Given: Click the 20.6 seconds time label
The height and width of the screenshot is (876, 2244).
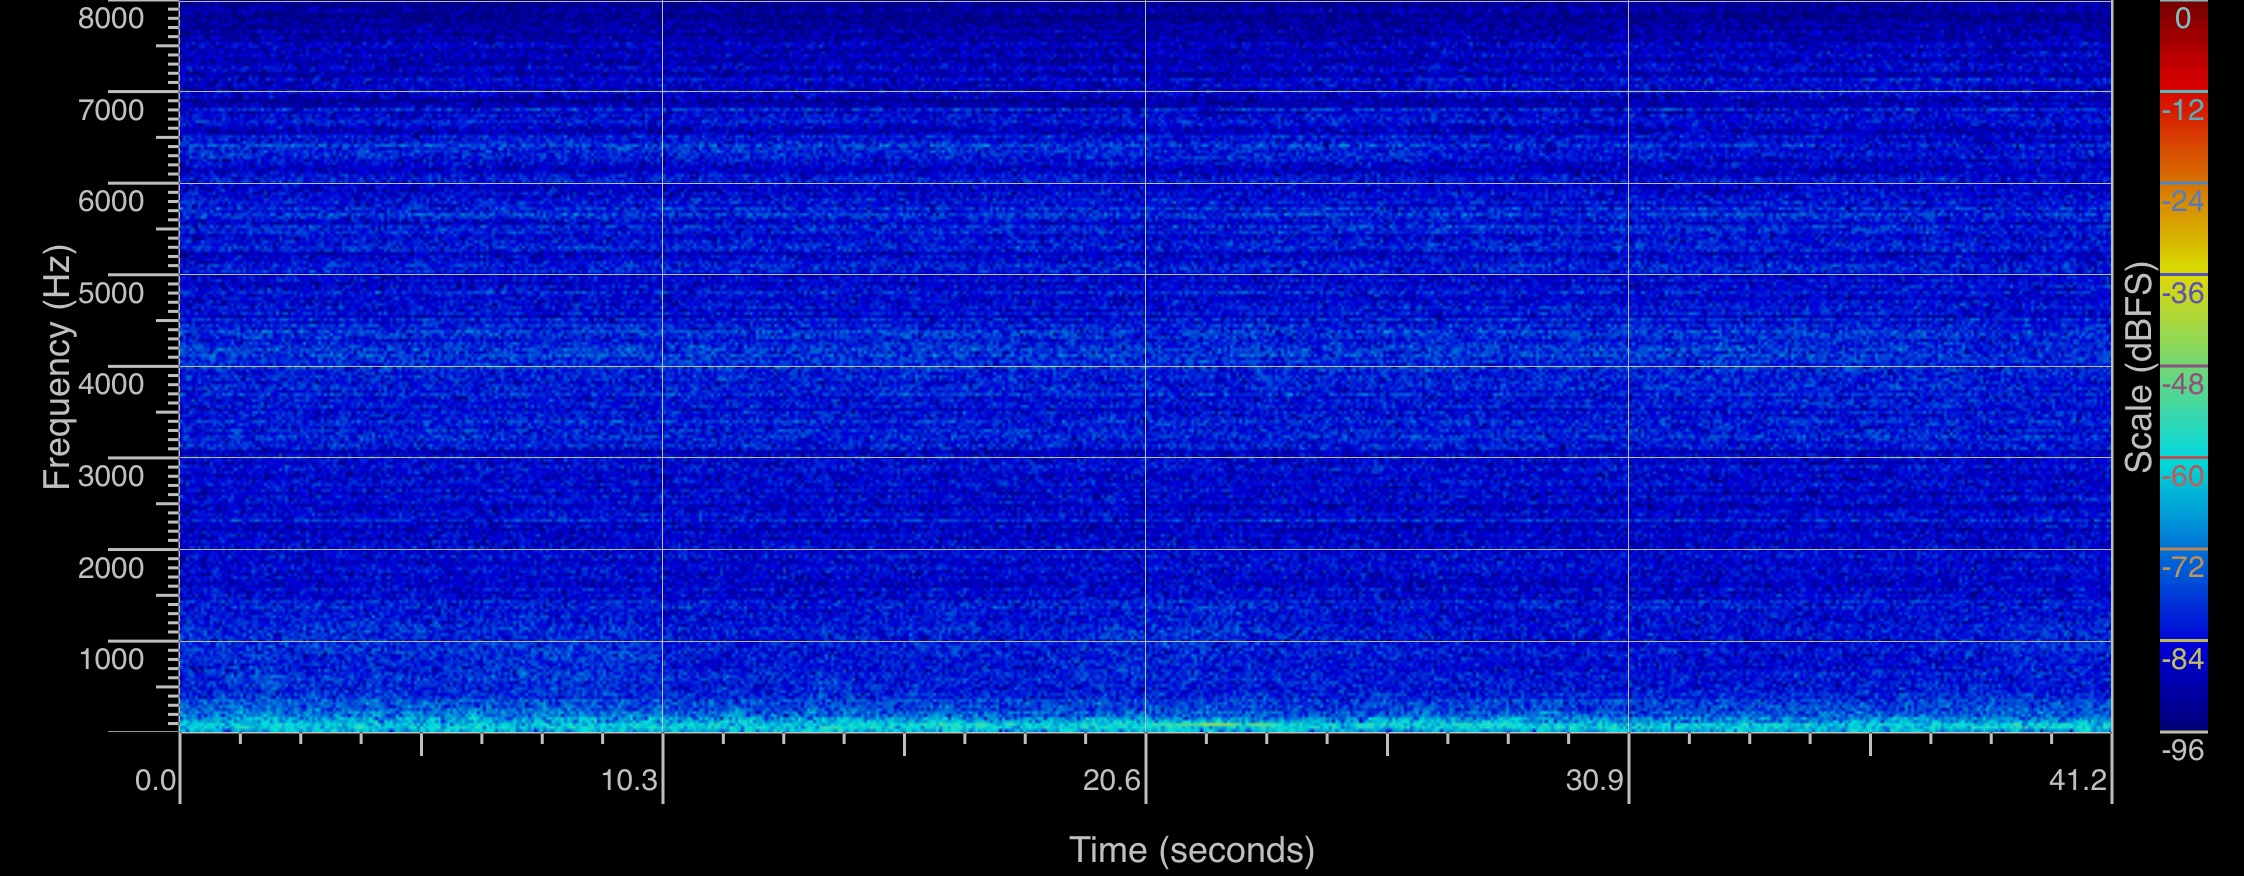Looking at the screenshot, I should click(1112, 780).
